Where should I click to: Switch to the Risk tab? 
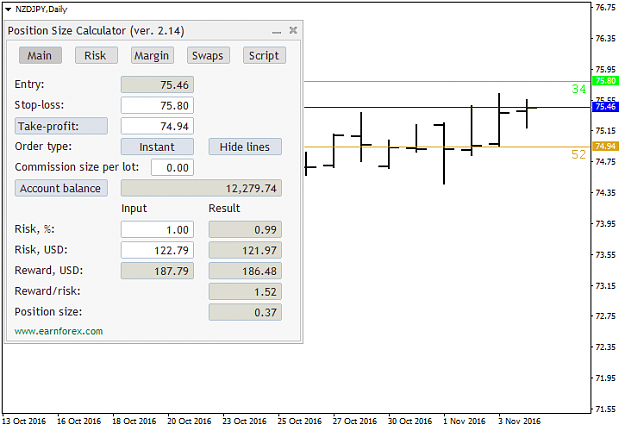click(x=96, y=55)
